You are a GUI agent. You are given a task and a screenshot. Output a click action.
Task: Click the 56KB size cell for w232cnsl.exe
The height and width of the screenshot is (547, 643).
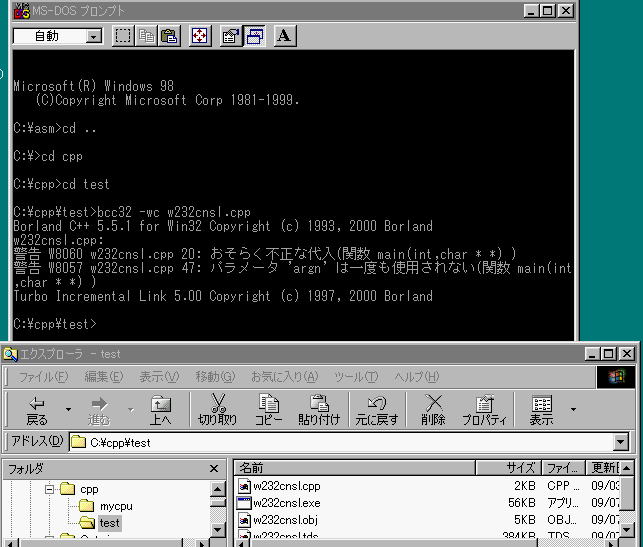(522, 503)
